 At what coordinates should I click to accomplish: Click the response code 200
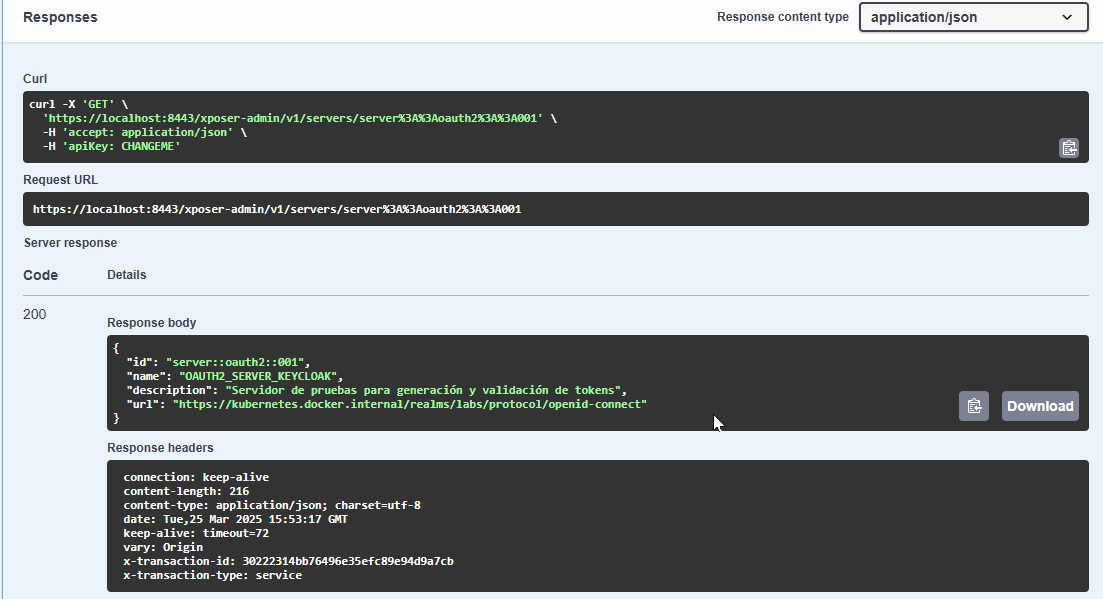coord(34,314)
